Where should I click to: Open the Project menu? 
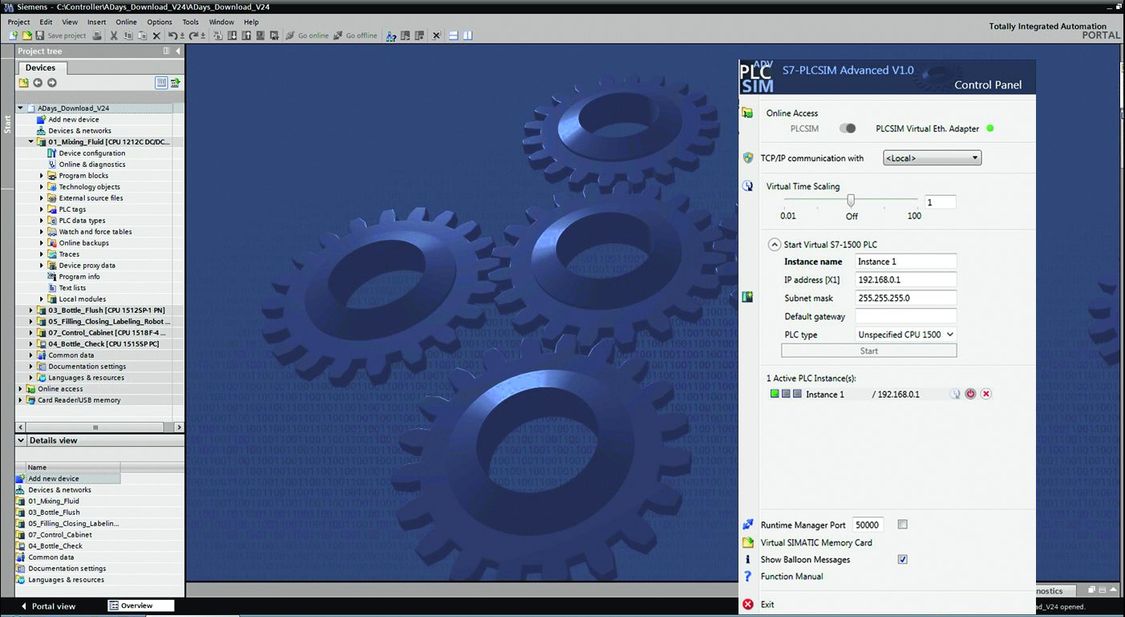(x=19, y=22)
